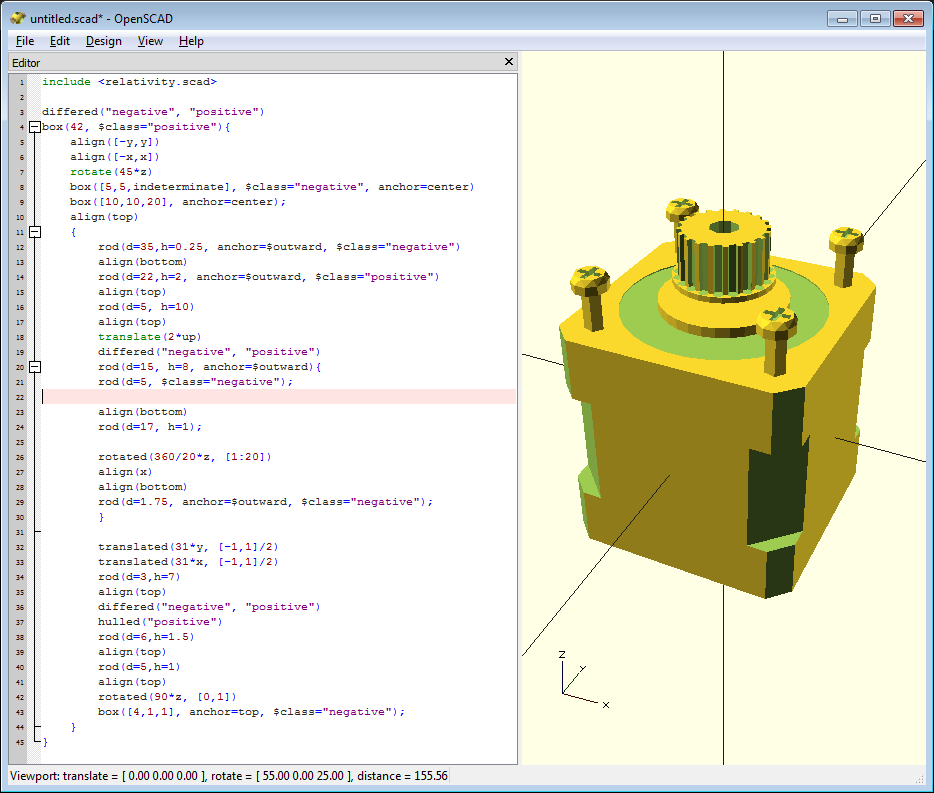Click the resize grip at window corner
This screenshot has width=934, height=793.
[919, 779]
